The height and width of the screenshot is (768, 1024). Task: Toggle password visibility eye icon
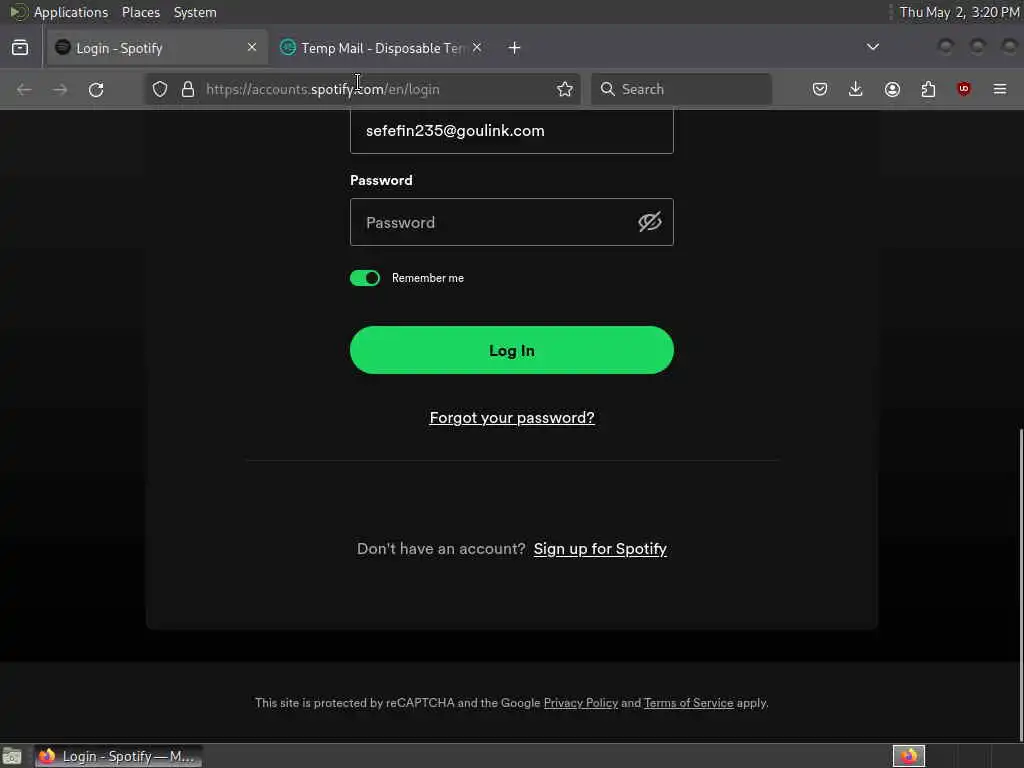click(x=650, y=222)
